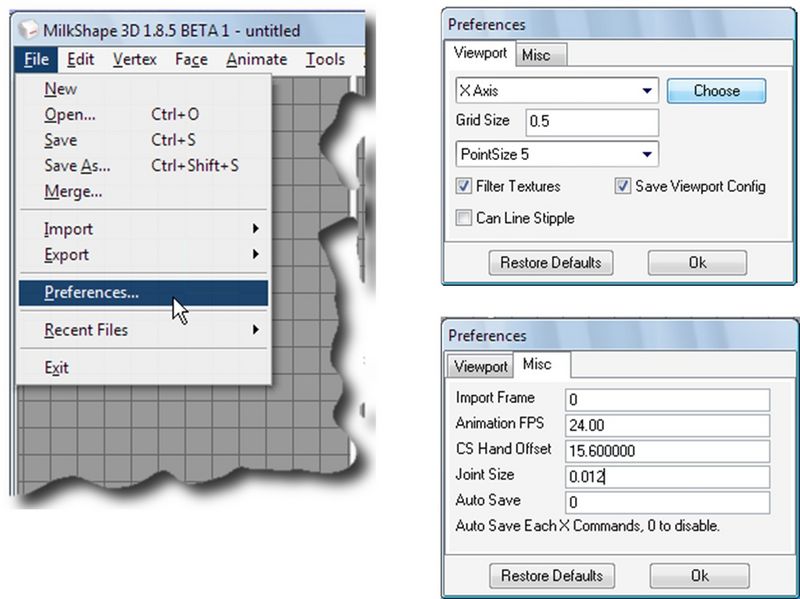Toggle the Save Viewport Config checkbox
The height and width of the screenshot is (599, 800).
coord(624,186)
